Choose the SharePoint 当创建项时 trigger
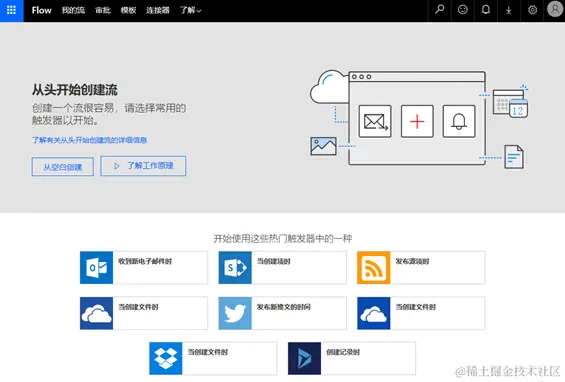 [x=282, y=267]
